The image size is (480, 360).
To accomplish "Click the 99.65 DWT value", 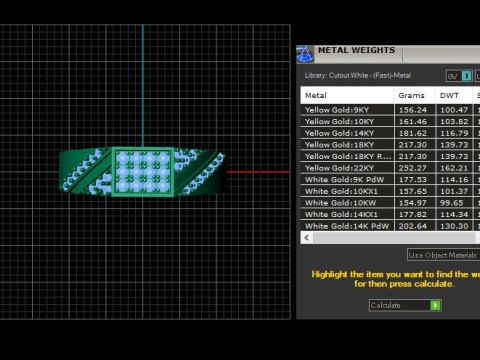I will tap(452, 203).
